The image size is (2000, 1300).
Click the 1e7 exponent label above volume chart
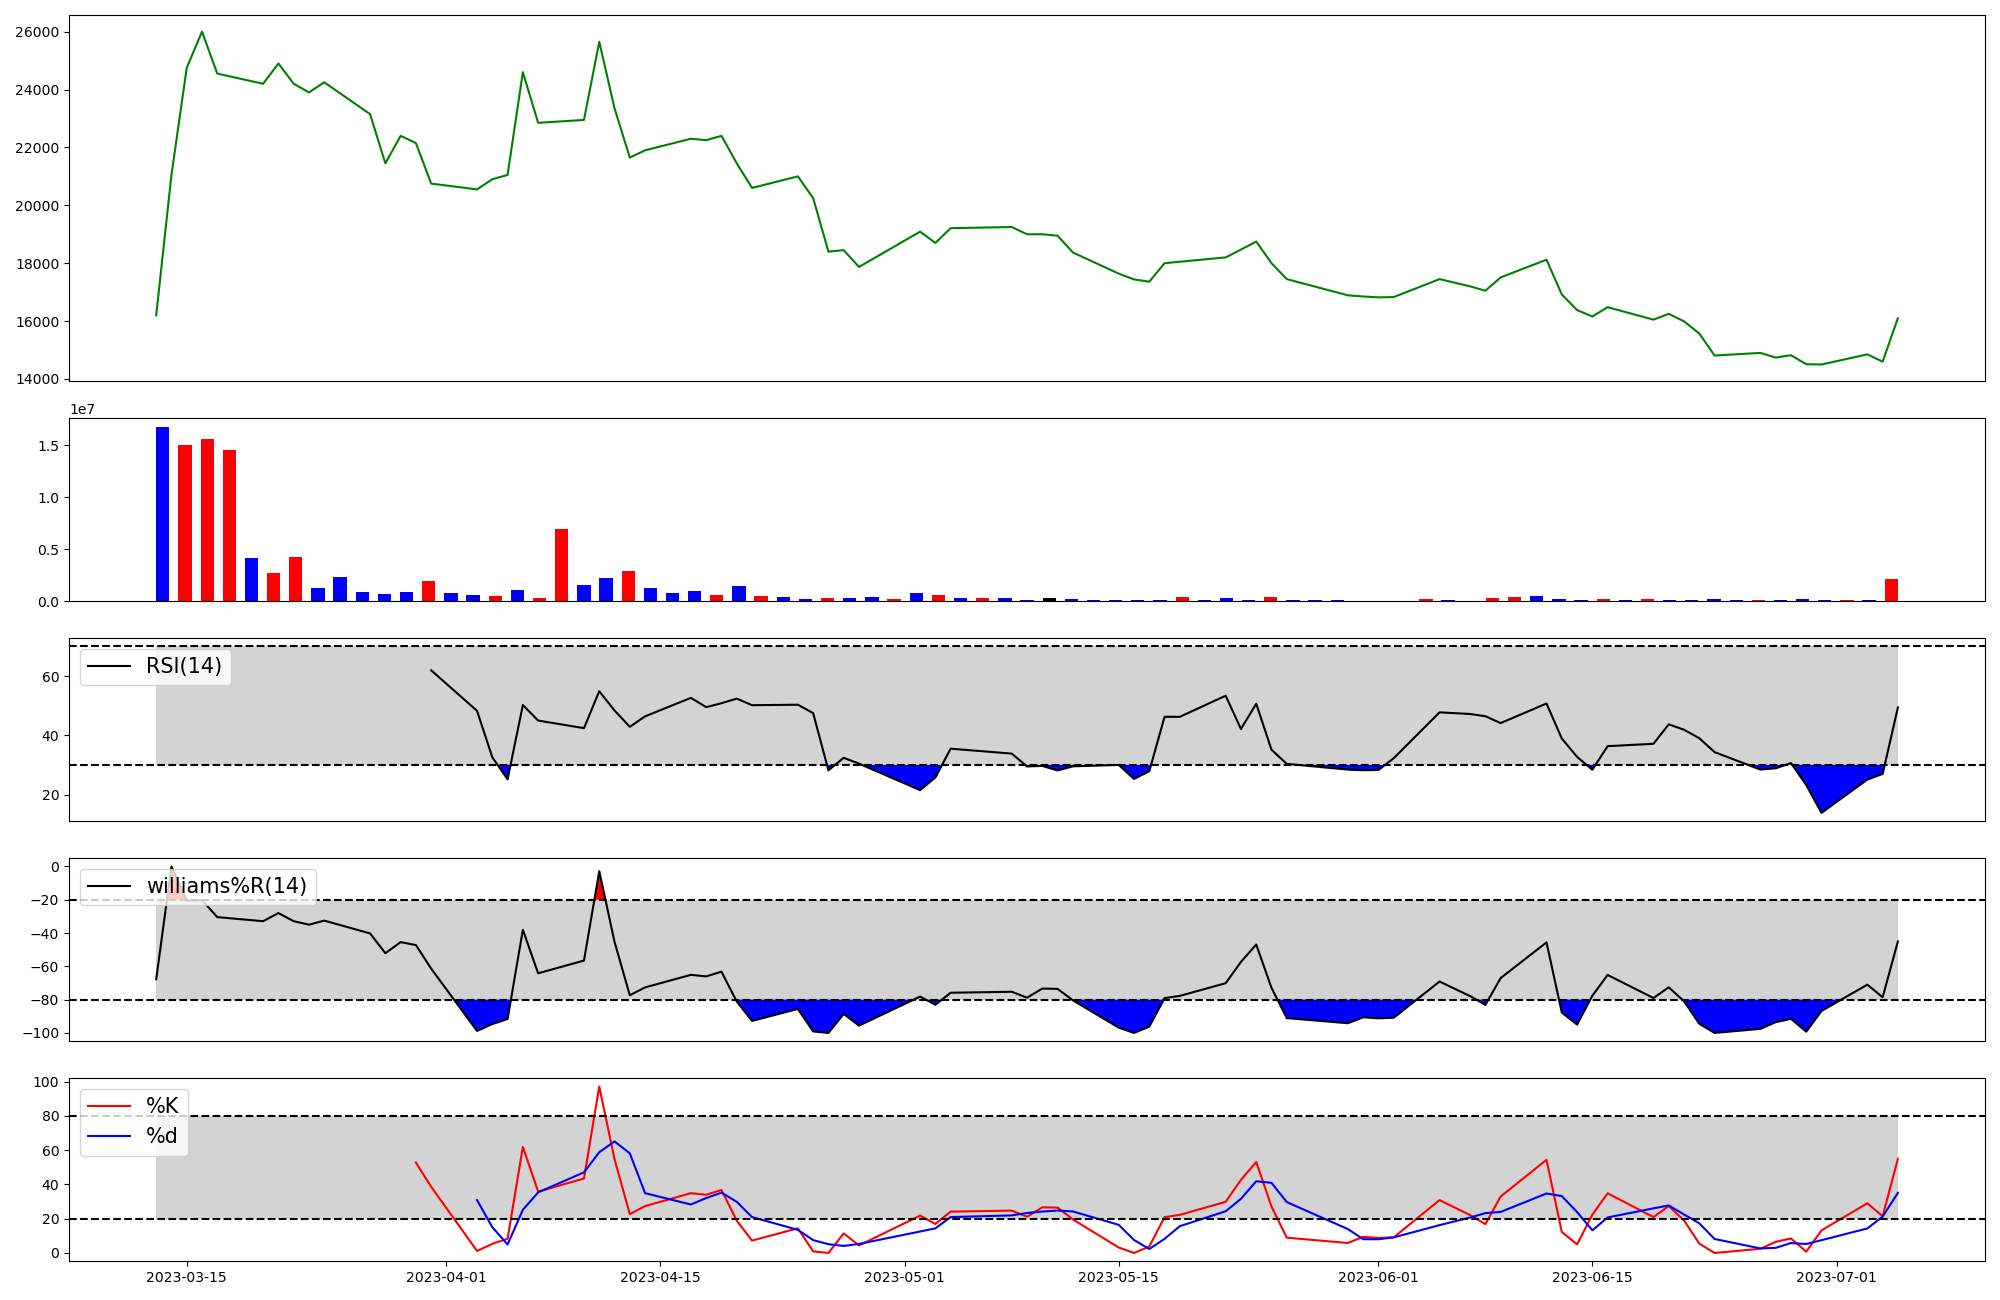point(82,409)
